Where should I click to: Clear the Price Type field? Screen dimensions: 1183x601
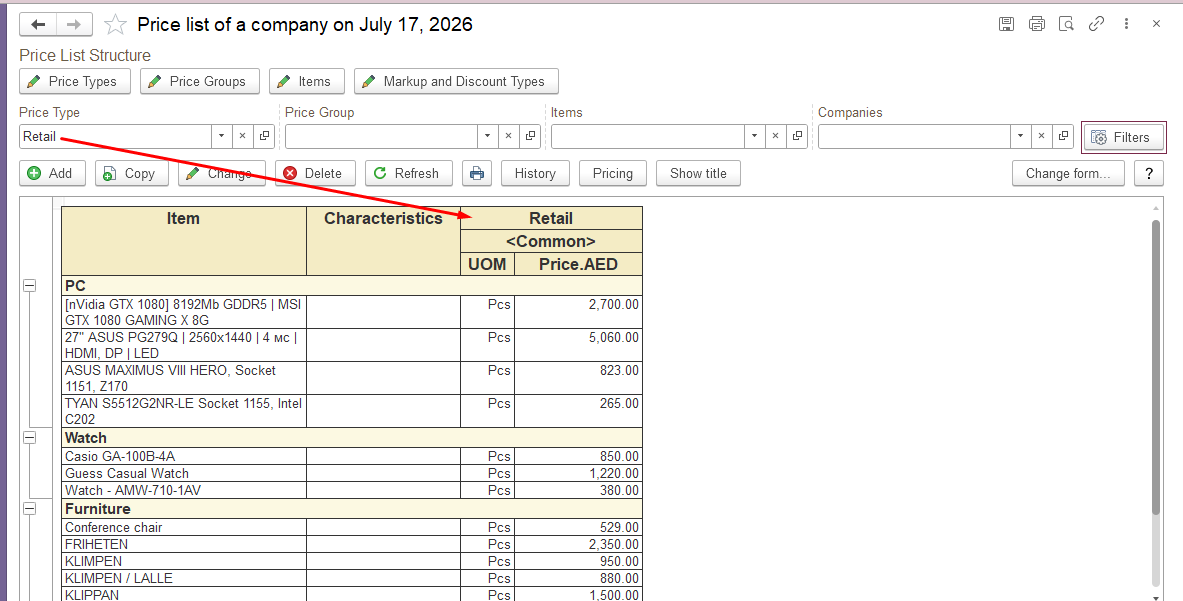pos(242,136)
